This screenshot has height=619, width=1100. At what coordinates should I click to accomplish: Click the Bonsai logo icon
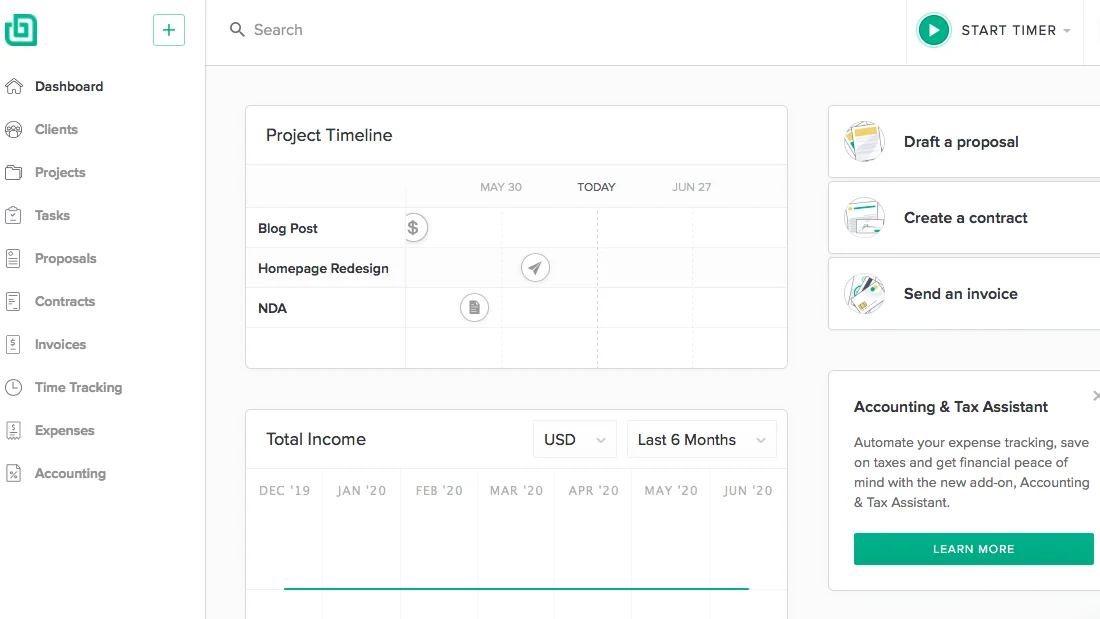pyautogui.click(x=21, y=30)
